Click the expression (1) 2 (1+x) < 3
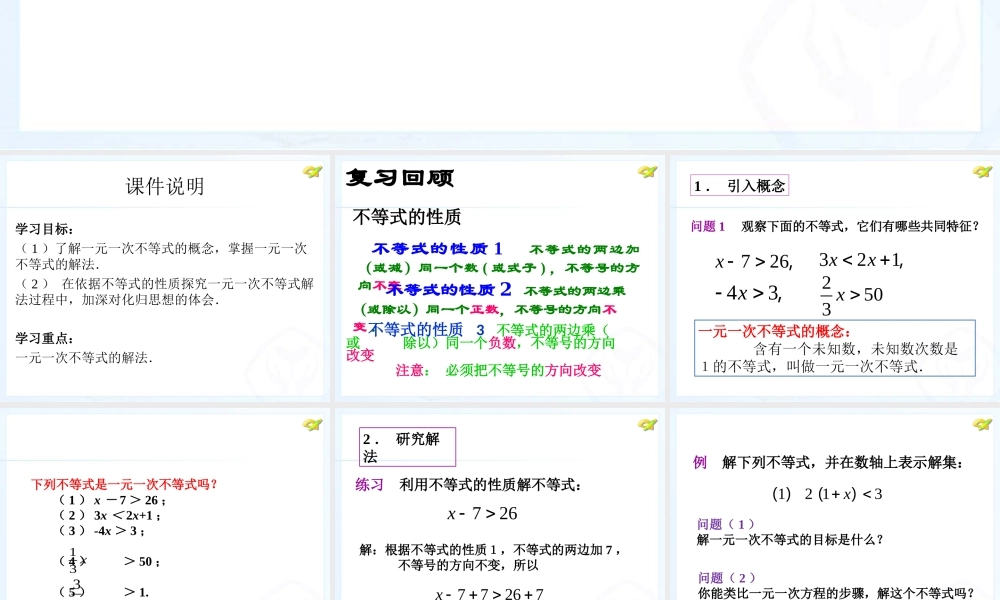 tap(827, 494)
